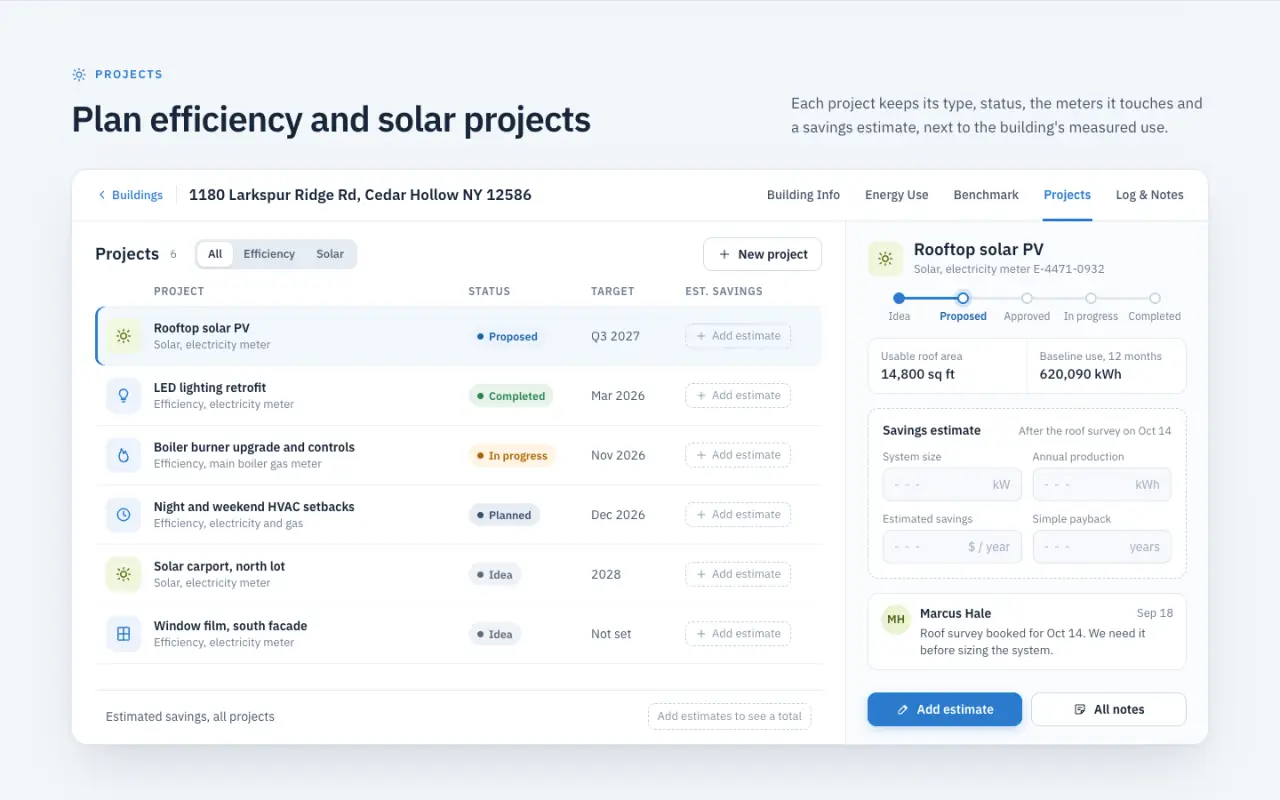
Task: Select the Projects tab
Action: pyautogui.click(x=1067, y=195)
